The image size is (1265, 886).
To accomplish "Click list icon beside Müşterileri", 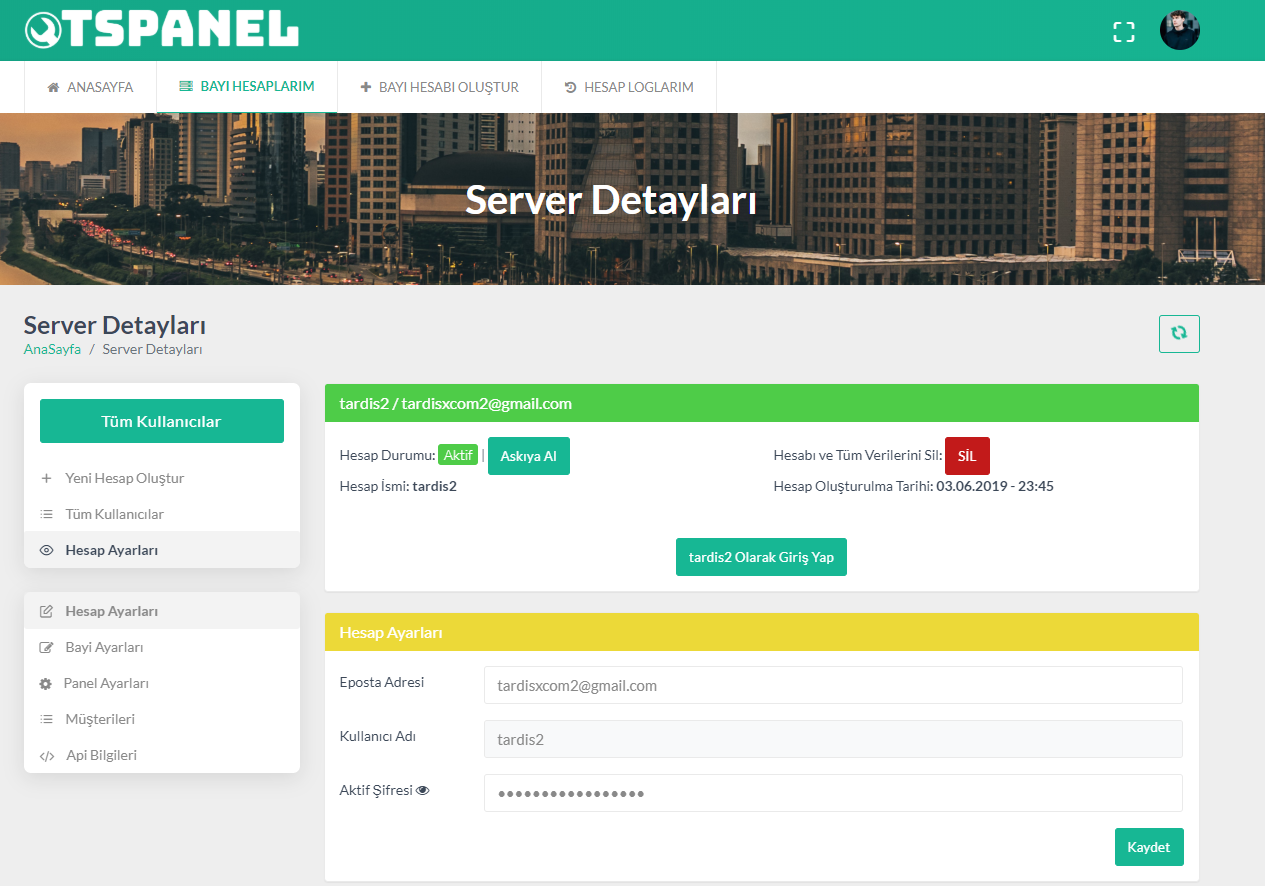I will (46, 719).
